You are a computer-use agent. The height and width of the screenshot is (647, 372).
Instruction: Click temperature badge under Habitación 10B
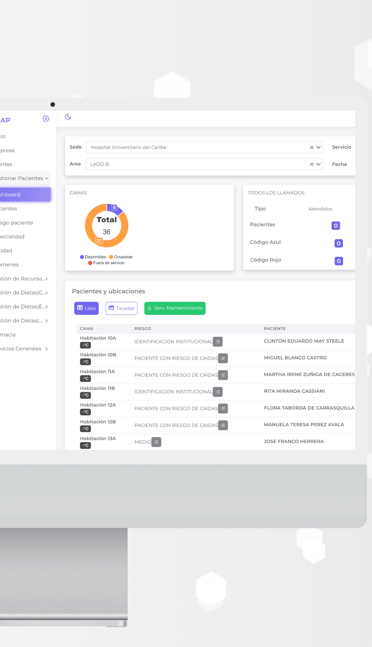pyautogui.click(x=85, y=362)
